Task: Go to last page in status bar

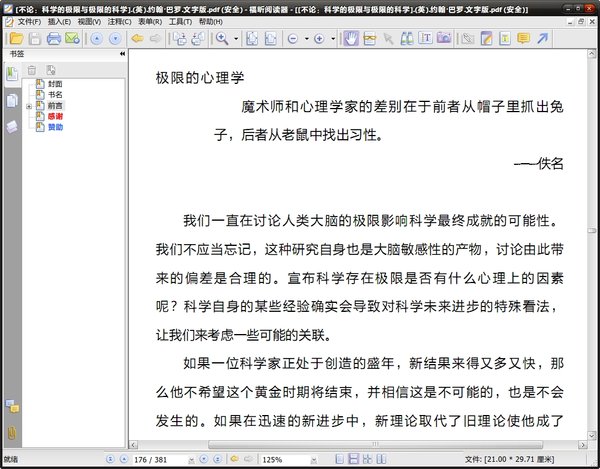Action: coord(217,459)
